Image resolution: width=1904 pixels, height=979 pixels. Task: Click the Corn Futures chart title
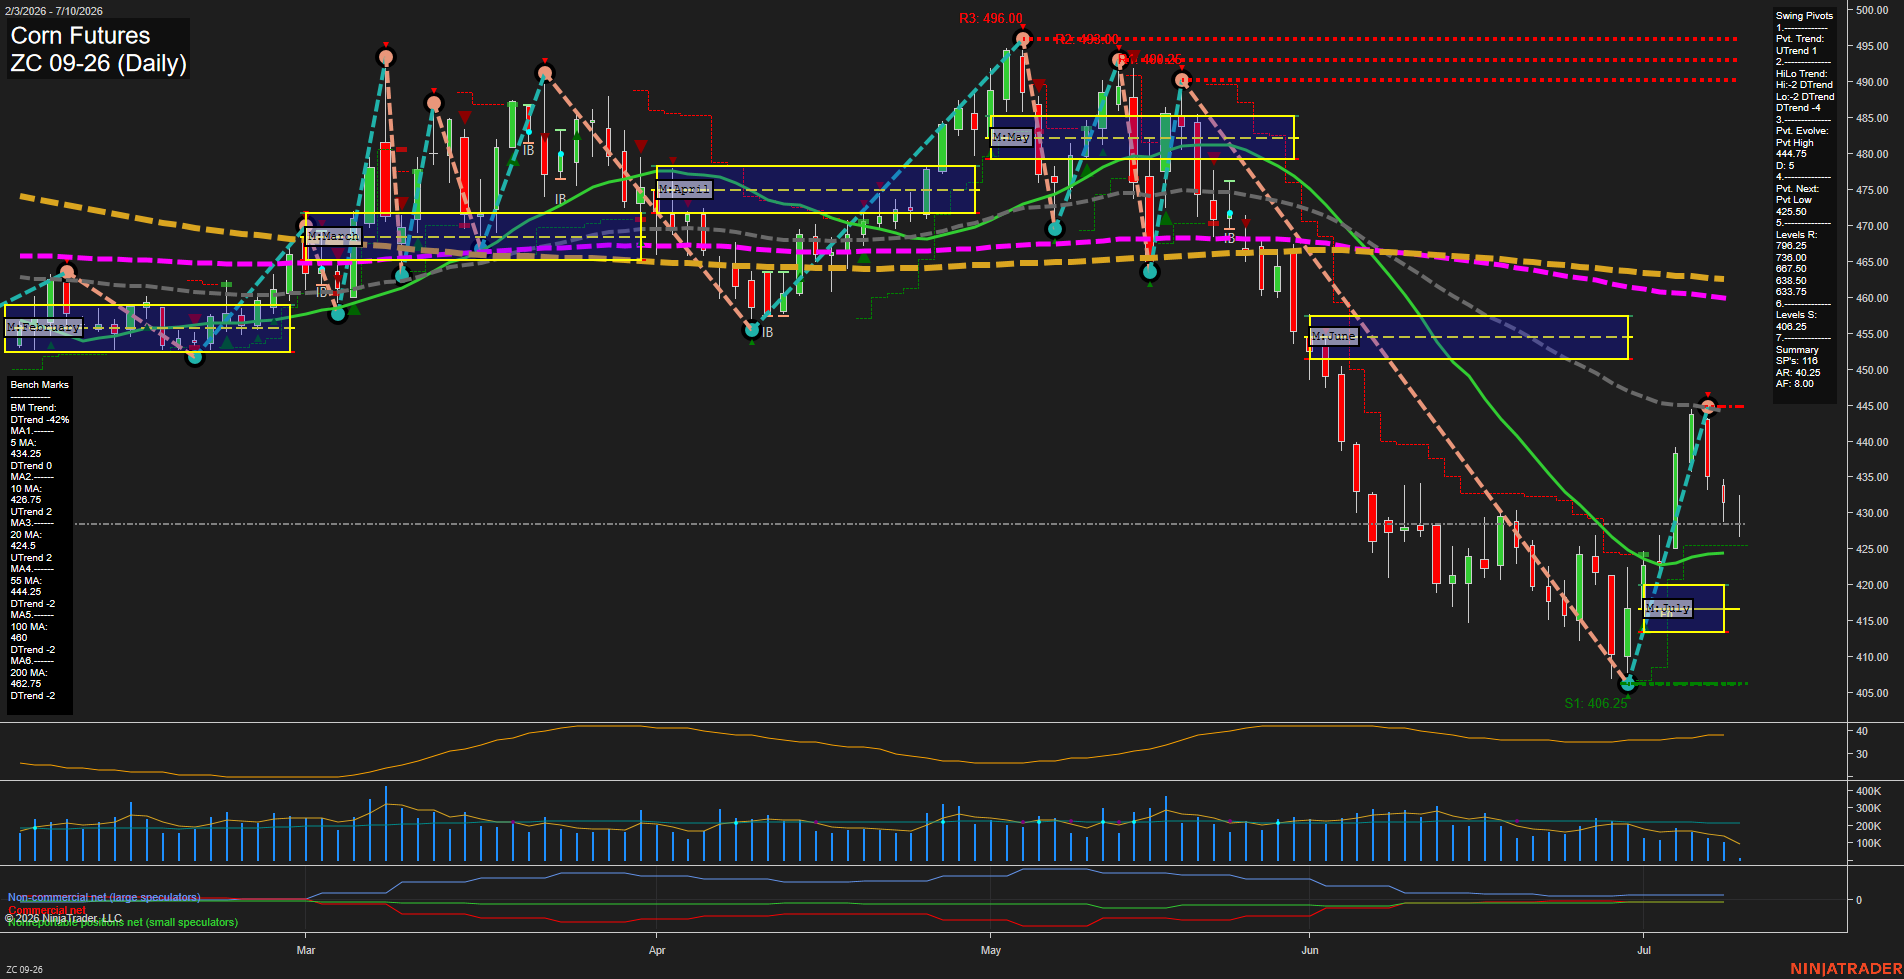point(80,35)
